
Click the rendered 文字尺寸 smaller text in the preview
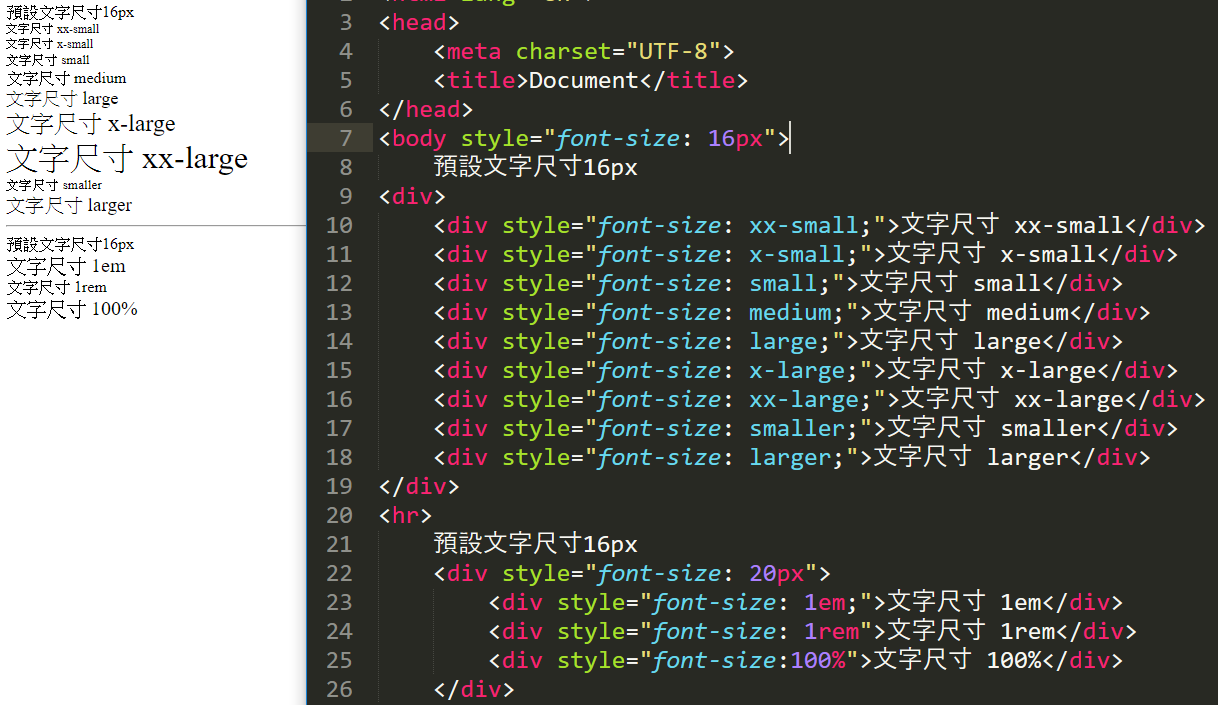click(54, 185)
